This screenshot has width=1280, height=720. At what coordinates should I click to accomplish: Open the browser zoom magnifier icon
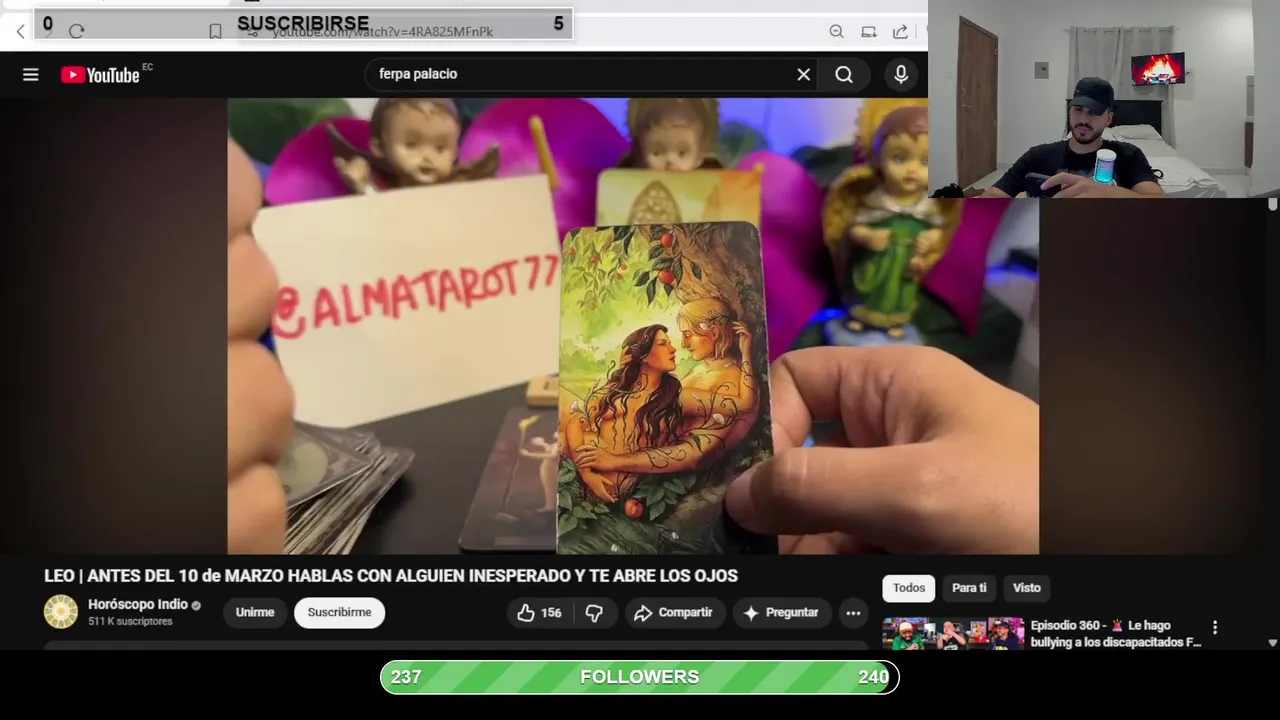click(837, 32)
